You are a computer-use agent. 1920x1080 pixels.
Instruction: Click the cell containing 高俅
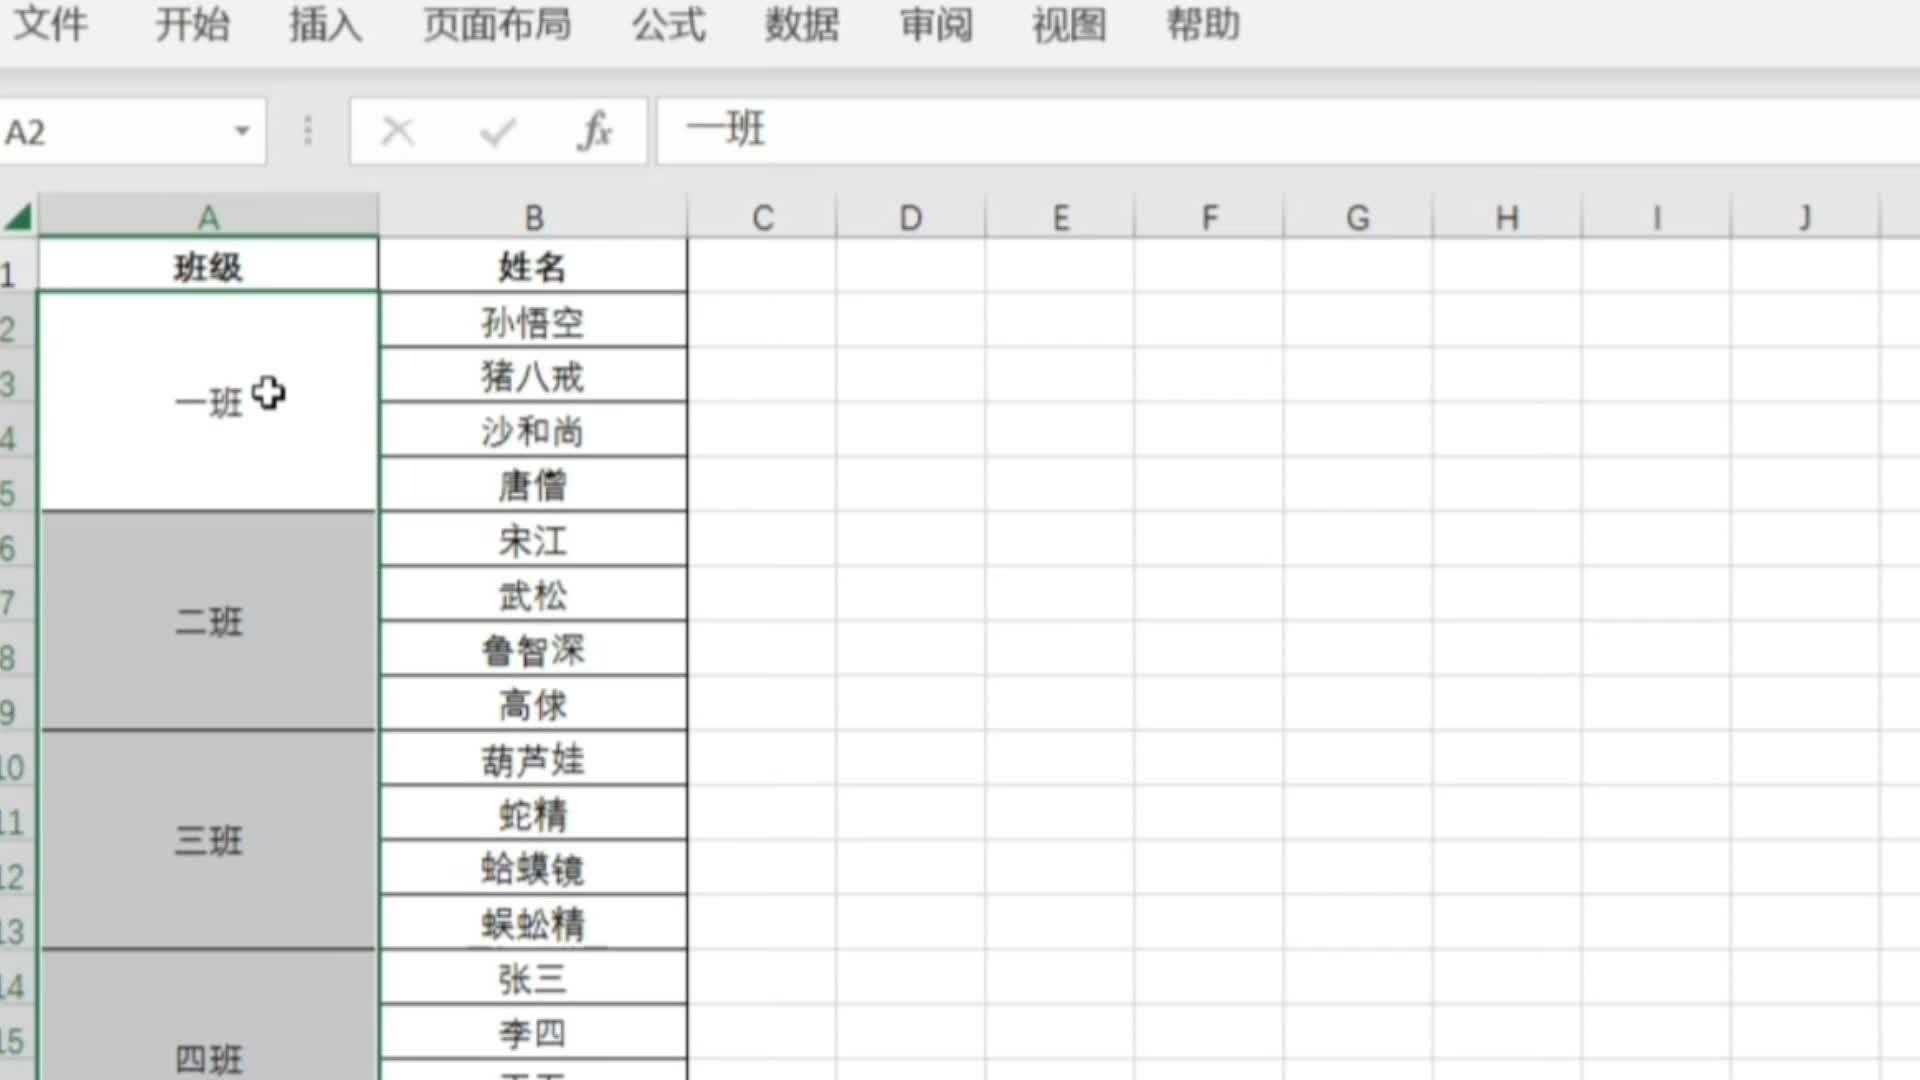(533, 704)
